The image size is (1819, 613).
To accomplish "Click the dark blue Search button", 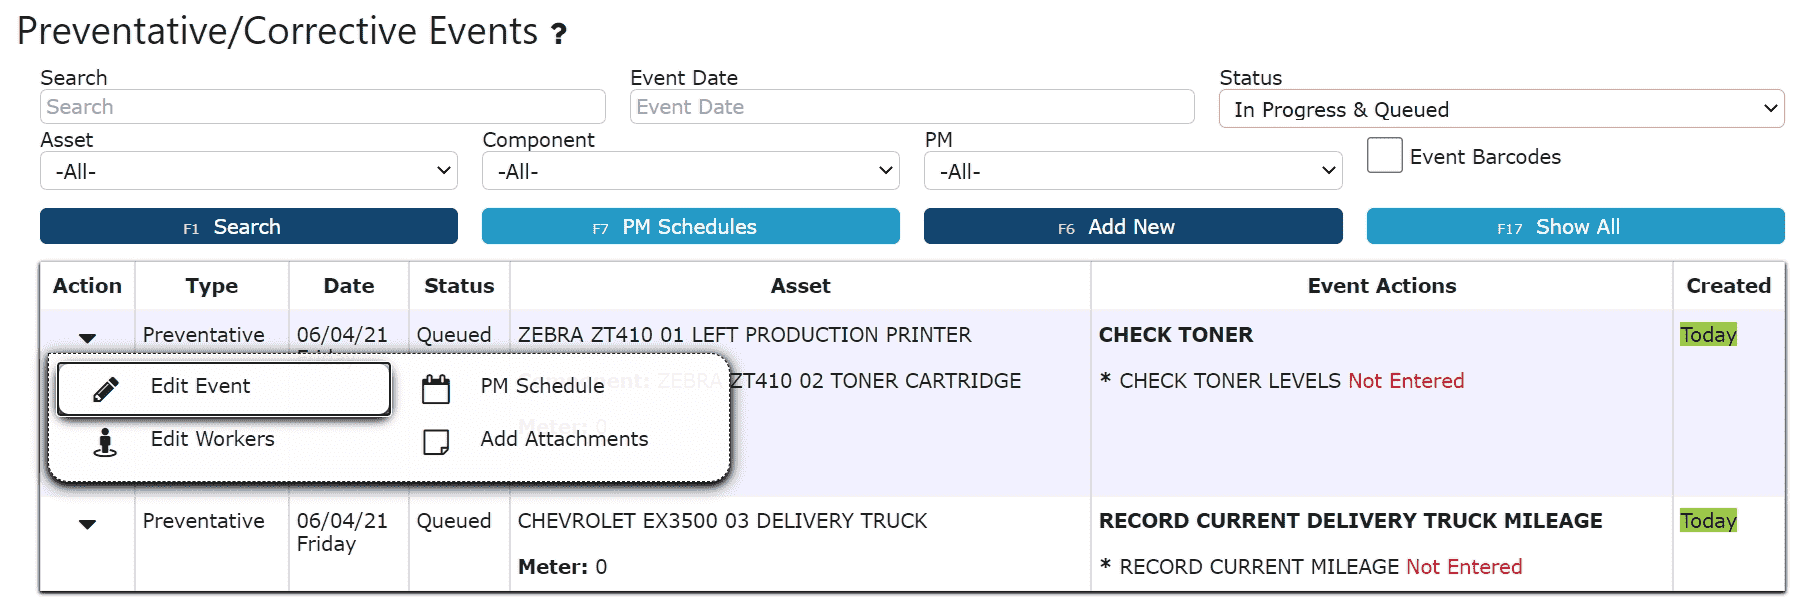I will tap(249, 226).
